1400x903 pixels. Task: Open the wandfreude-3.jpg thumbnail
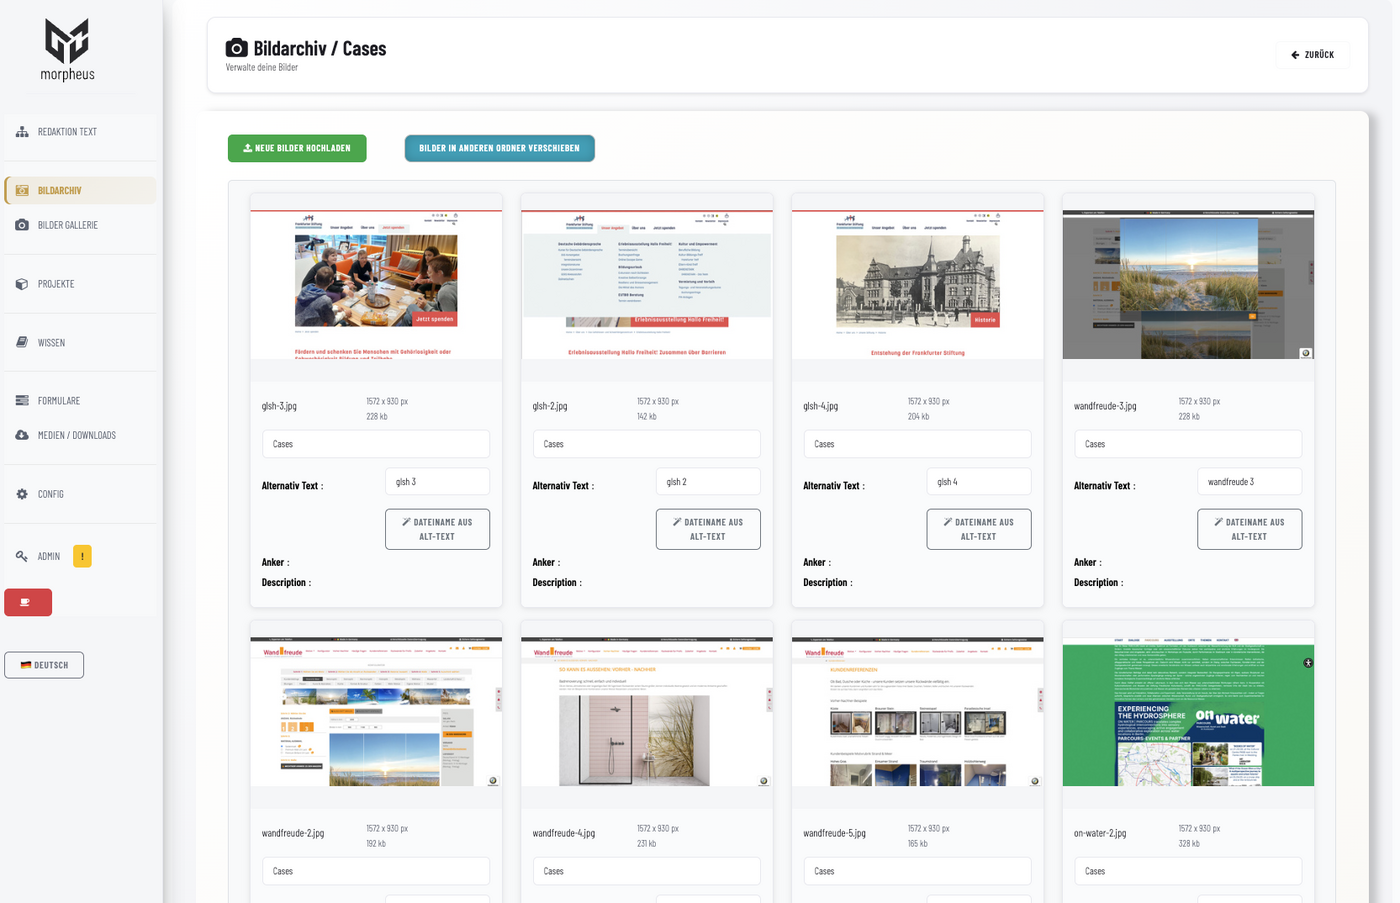click(x=1188, y=284)
